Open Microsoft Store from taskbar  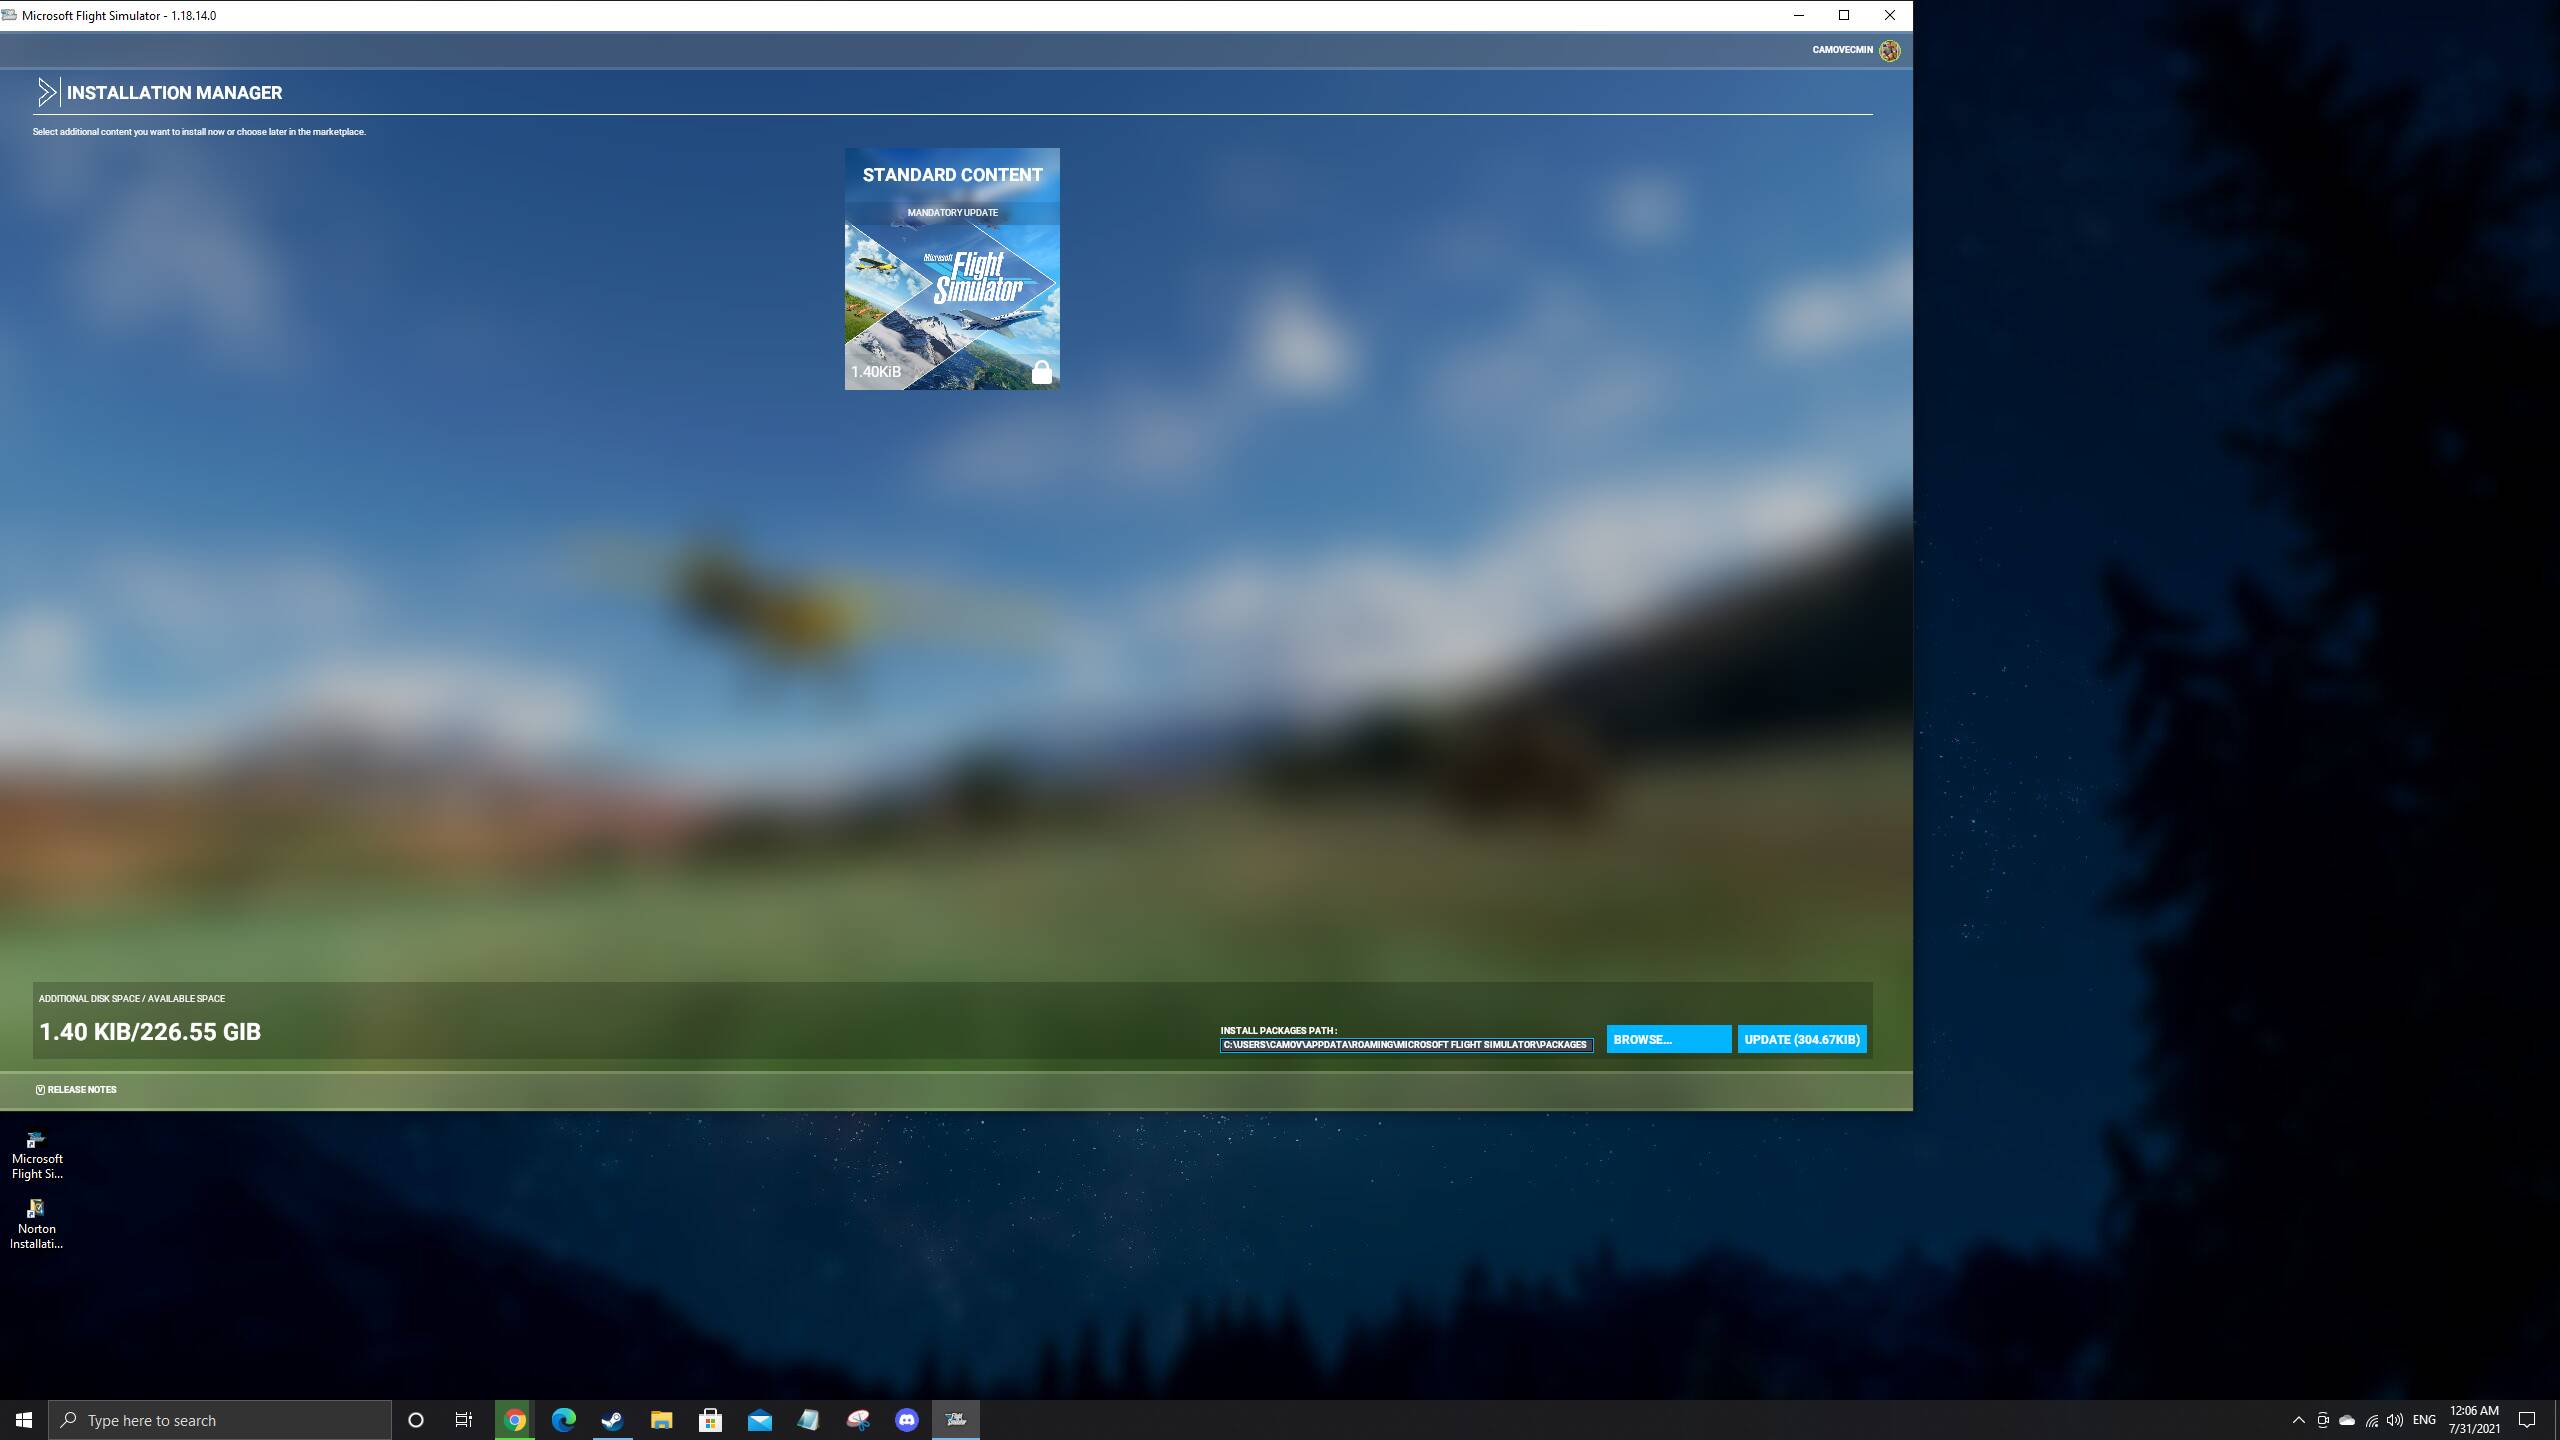coord(710,1420)
